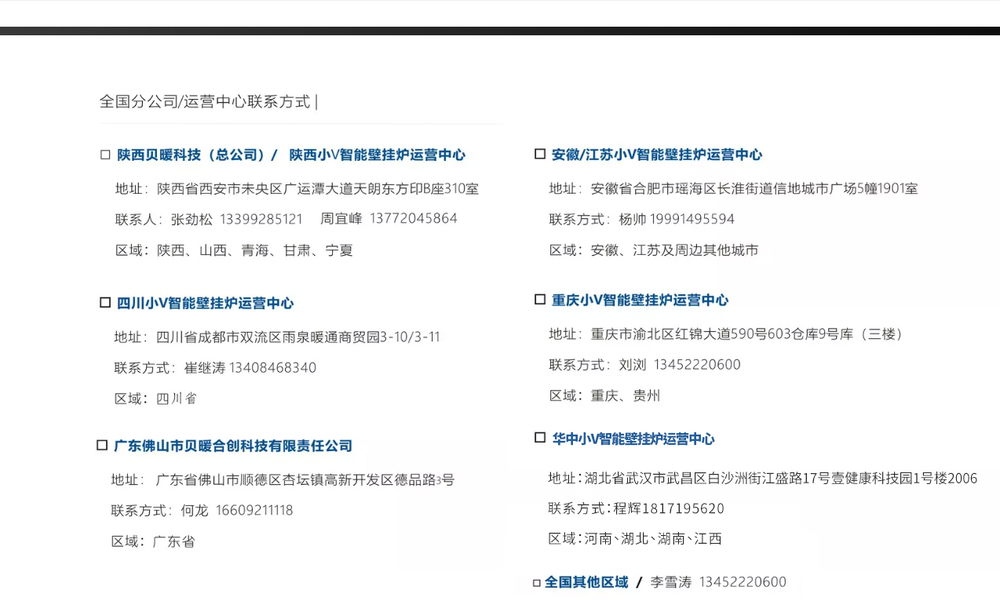Click the 广东佛山市贝暖合创科技有限责任公司 heading

[233, 446]
